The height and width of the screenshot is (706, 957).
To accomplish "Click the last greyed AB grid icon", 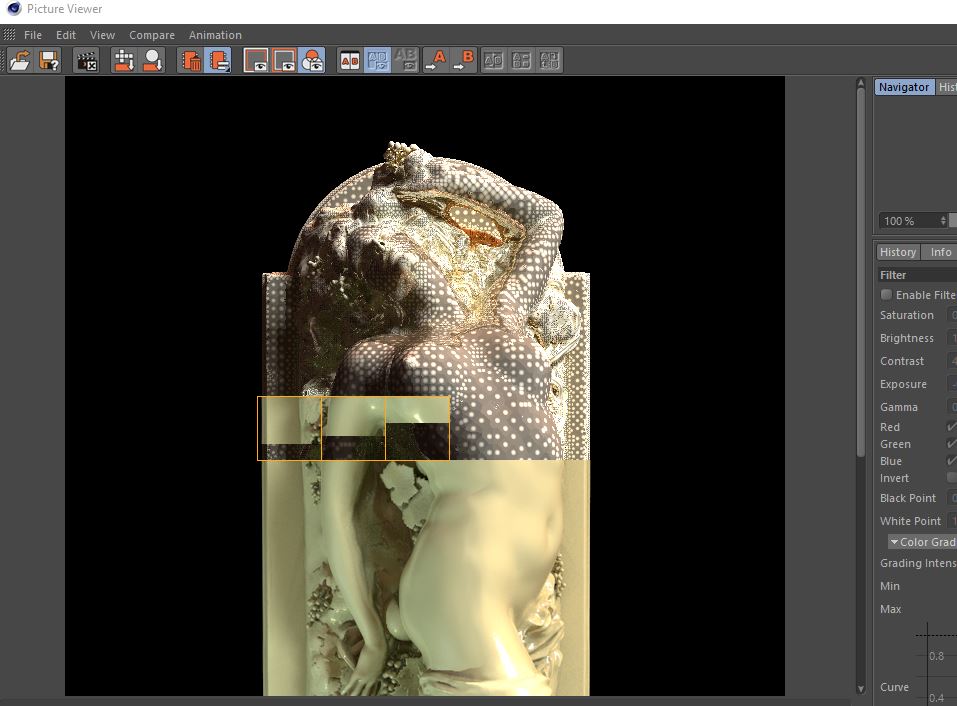I will point(549,60).
